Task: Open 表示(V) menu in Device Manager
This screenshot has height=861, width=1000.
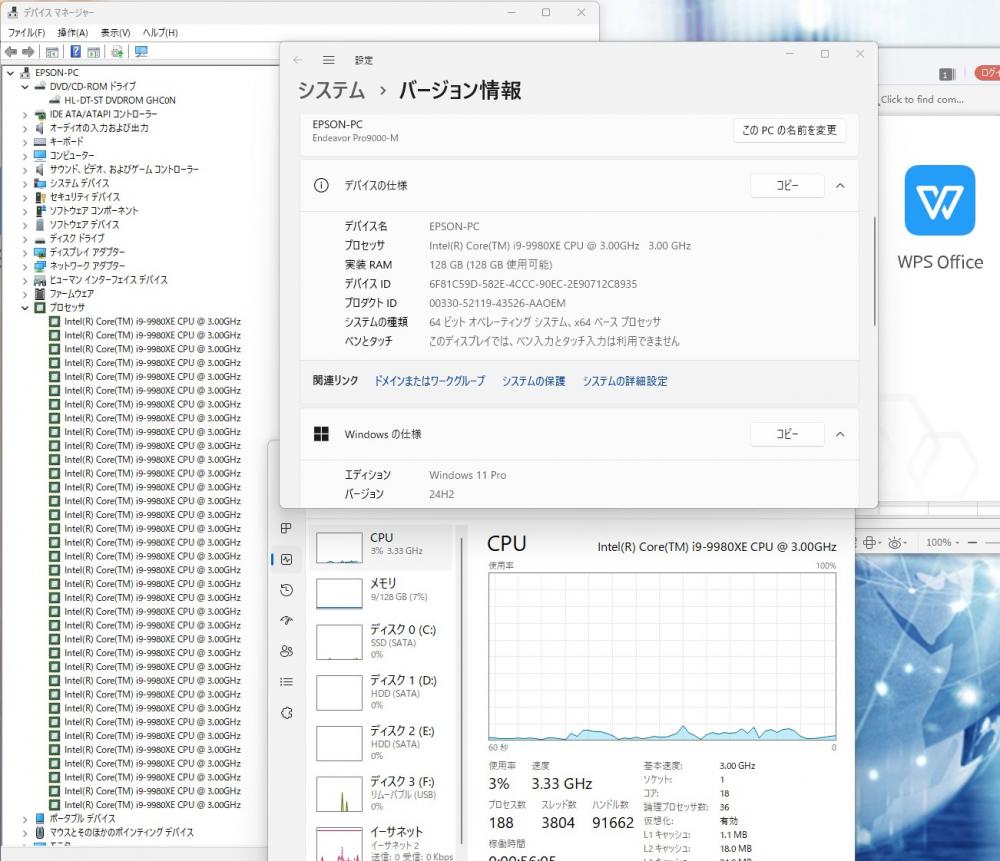Action: 115,33
